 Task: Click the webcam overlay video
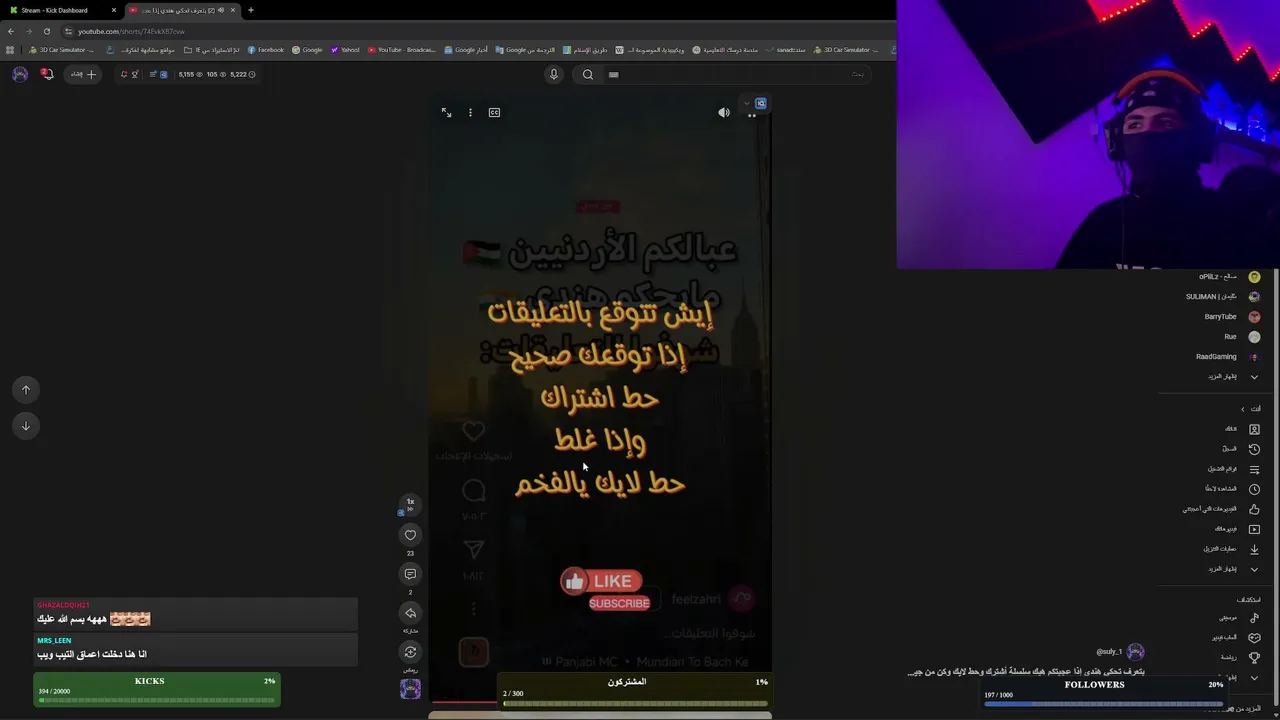coord(1088,134)
